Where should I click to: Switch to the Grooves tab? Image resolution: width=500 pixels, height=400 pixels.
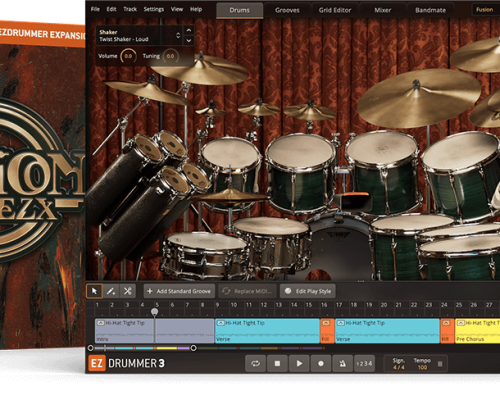click(x=287, y=10)
